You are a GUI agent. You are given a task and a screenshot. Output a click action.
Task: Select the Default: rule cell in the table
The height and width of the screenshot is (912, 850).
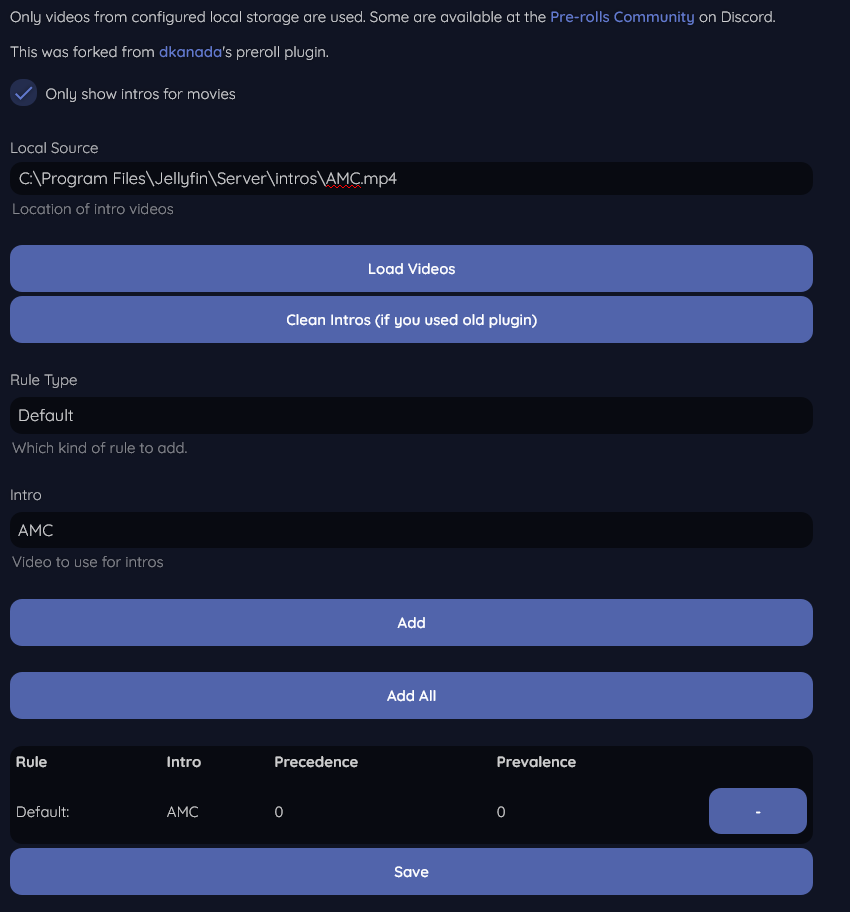coord(43,812)
